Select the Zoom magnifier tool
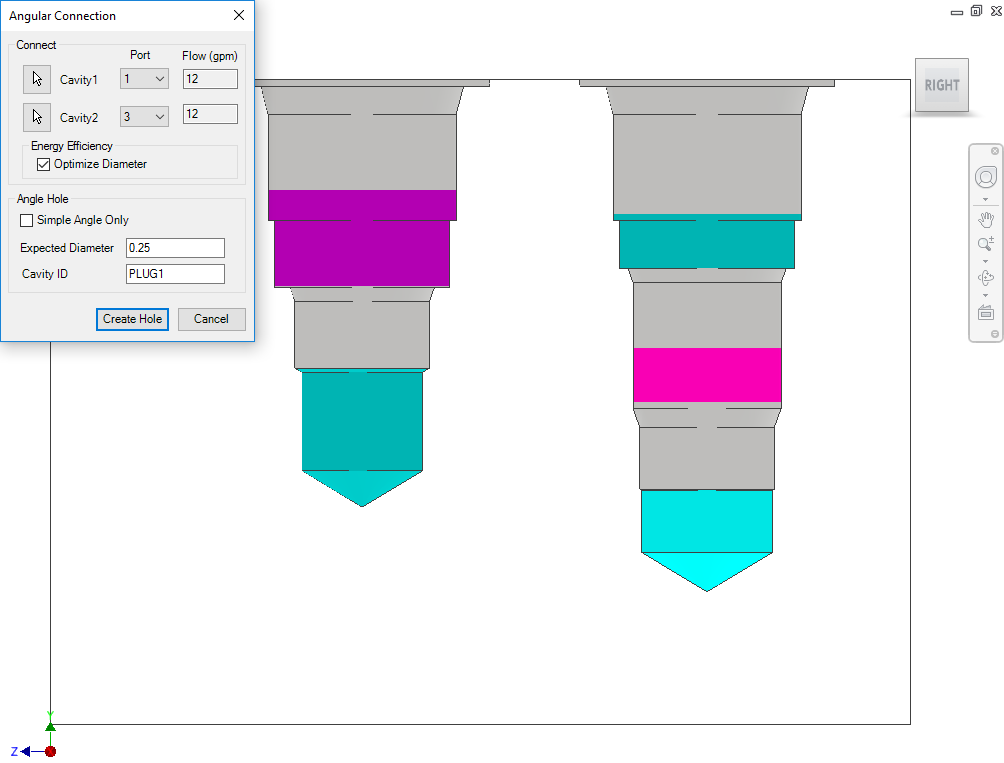 pyautogui.click(x=986, y=244)
